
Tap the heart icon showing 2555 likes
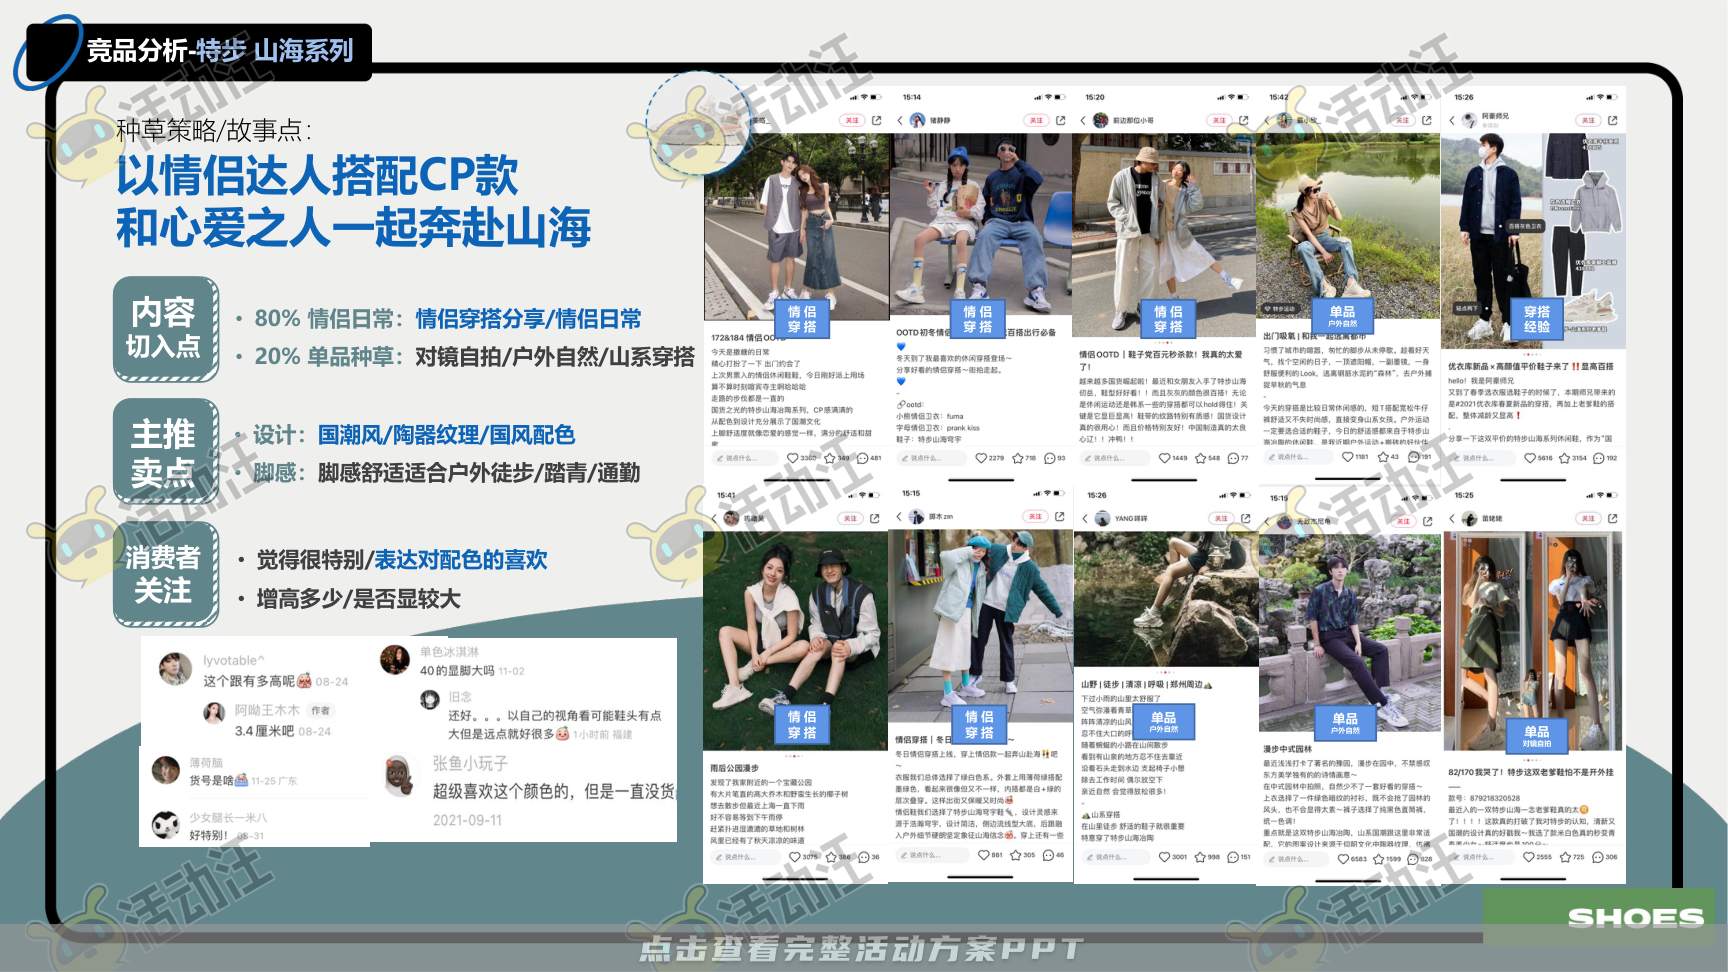click(x=1529, y=857)
